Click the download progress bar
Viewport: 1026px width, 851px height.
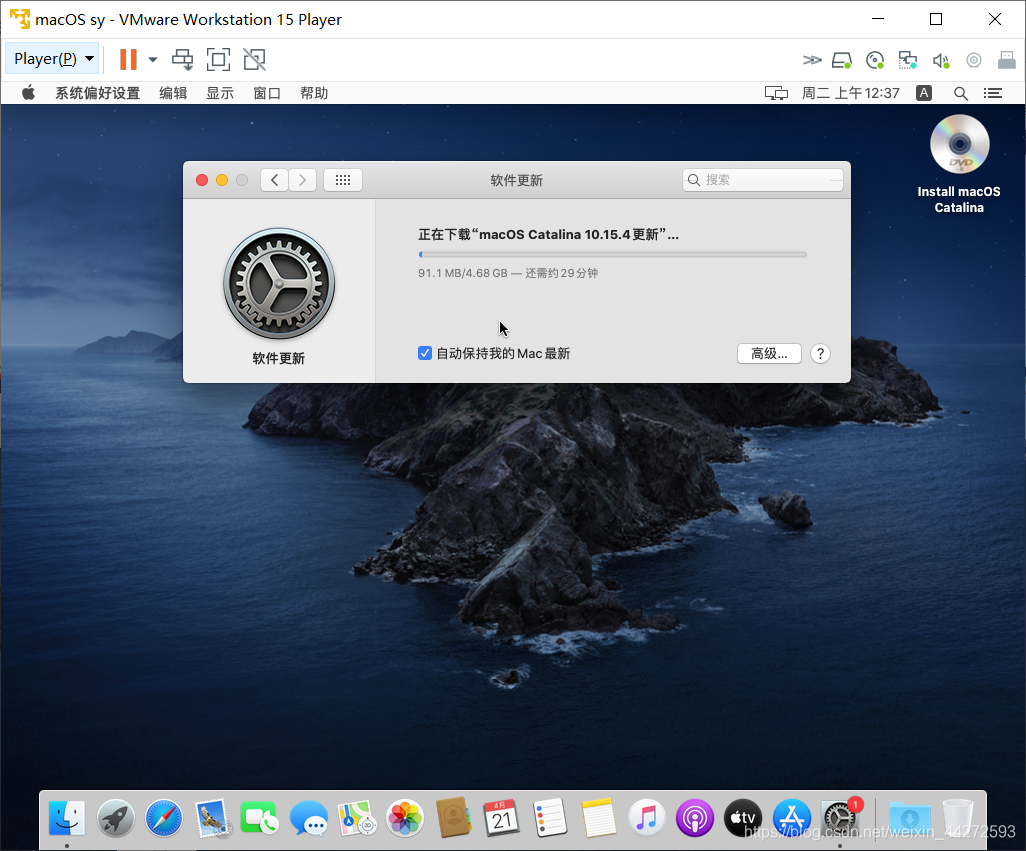pyautogui.click(x=612, y=254)
